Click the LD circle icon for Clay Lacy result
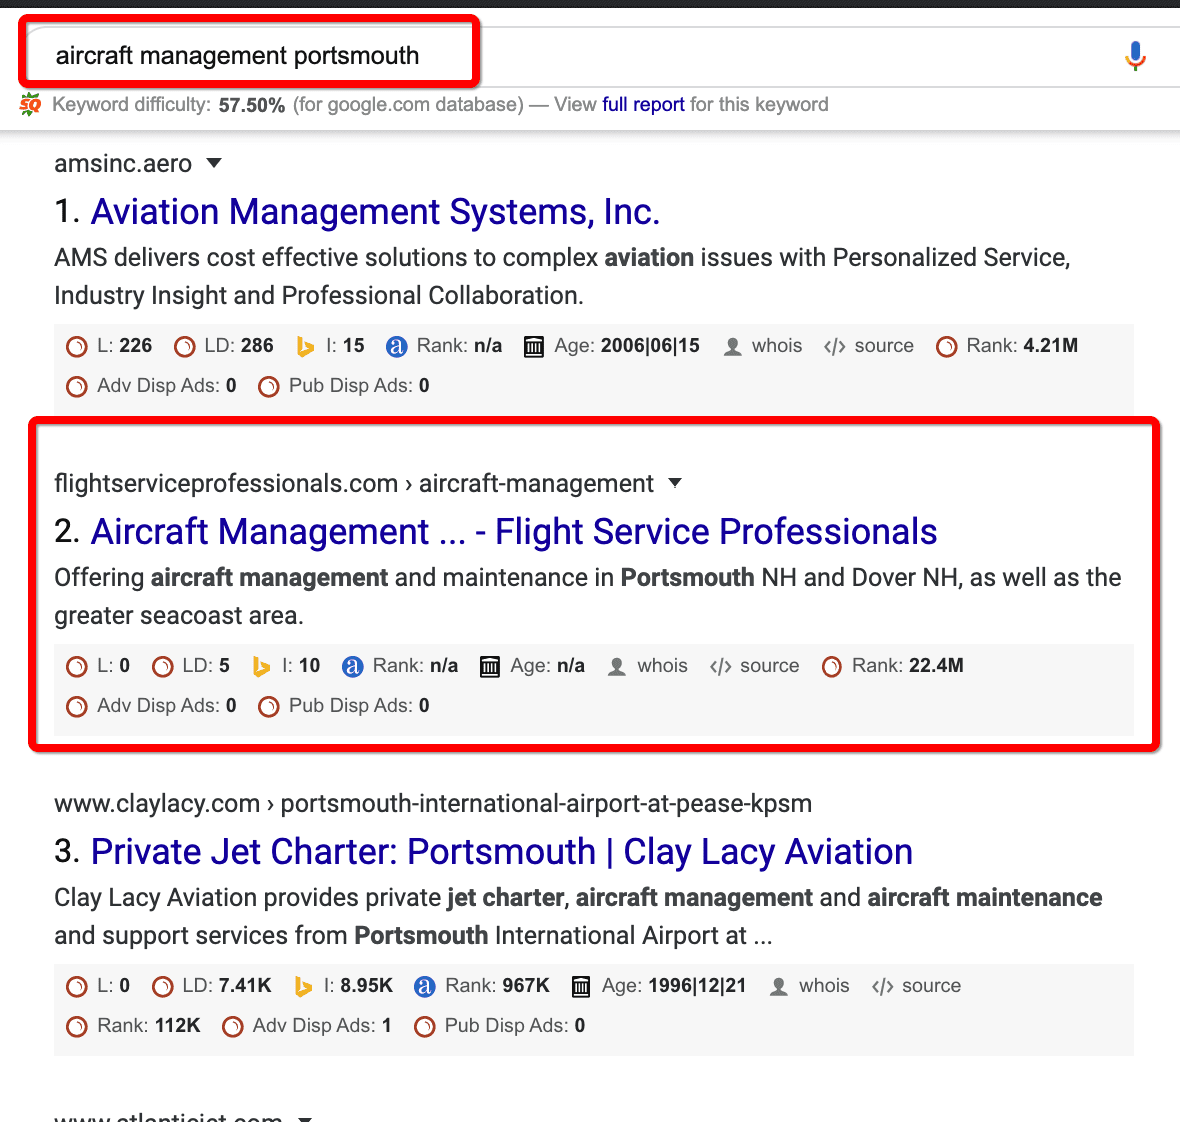This screenshot has height=1122, width=1180. coord(163,987)
